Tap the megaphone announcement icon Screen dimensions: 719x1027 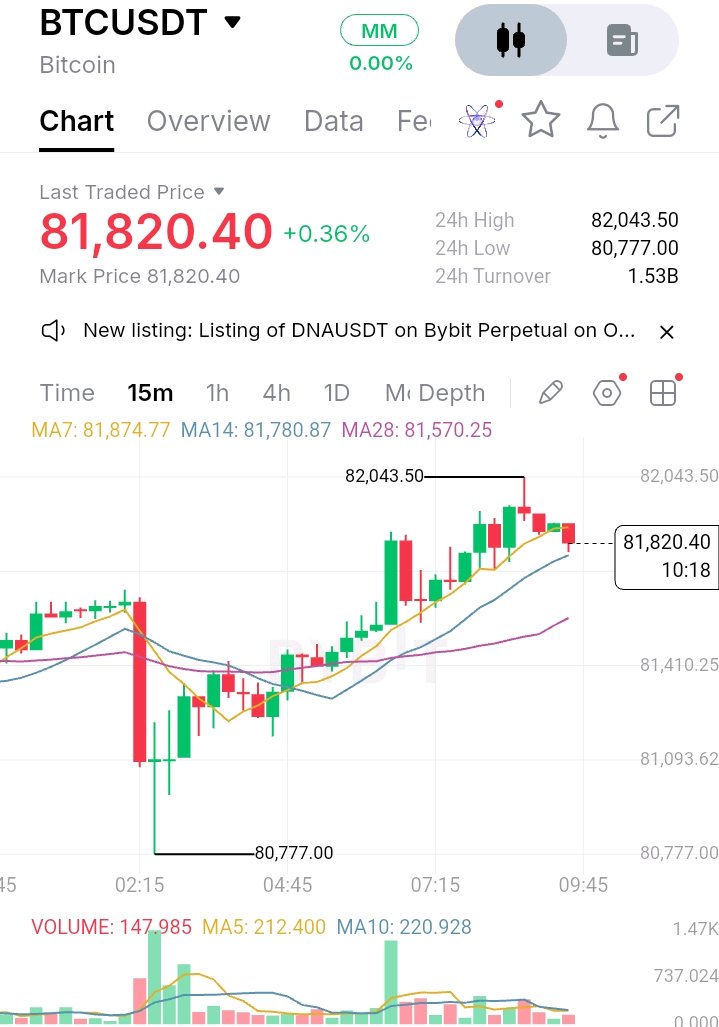point(54,331)
